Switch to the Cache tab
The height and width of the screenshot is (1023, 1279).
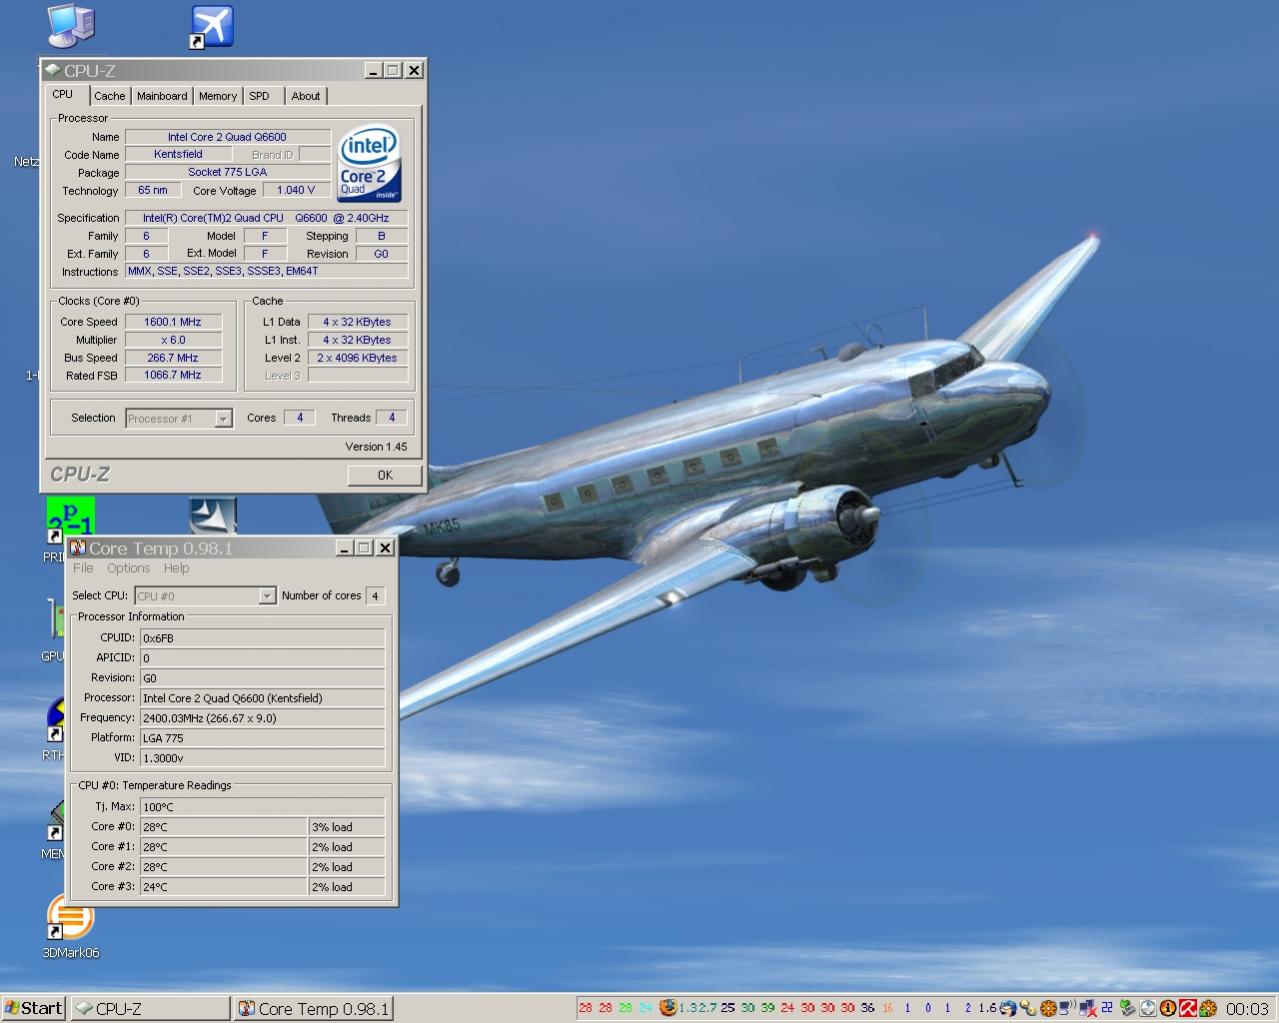pyautogui.click(x=110, y=96)
